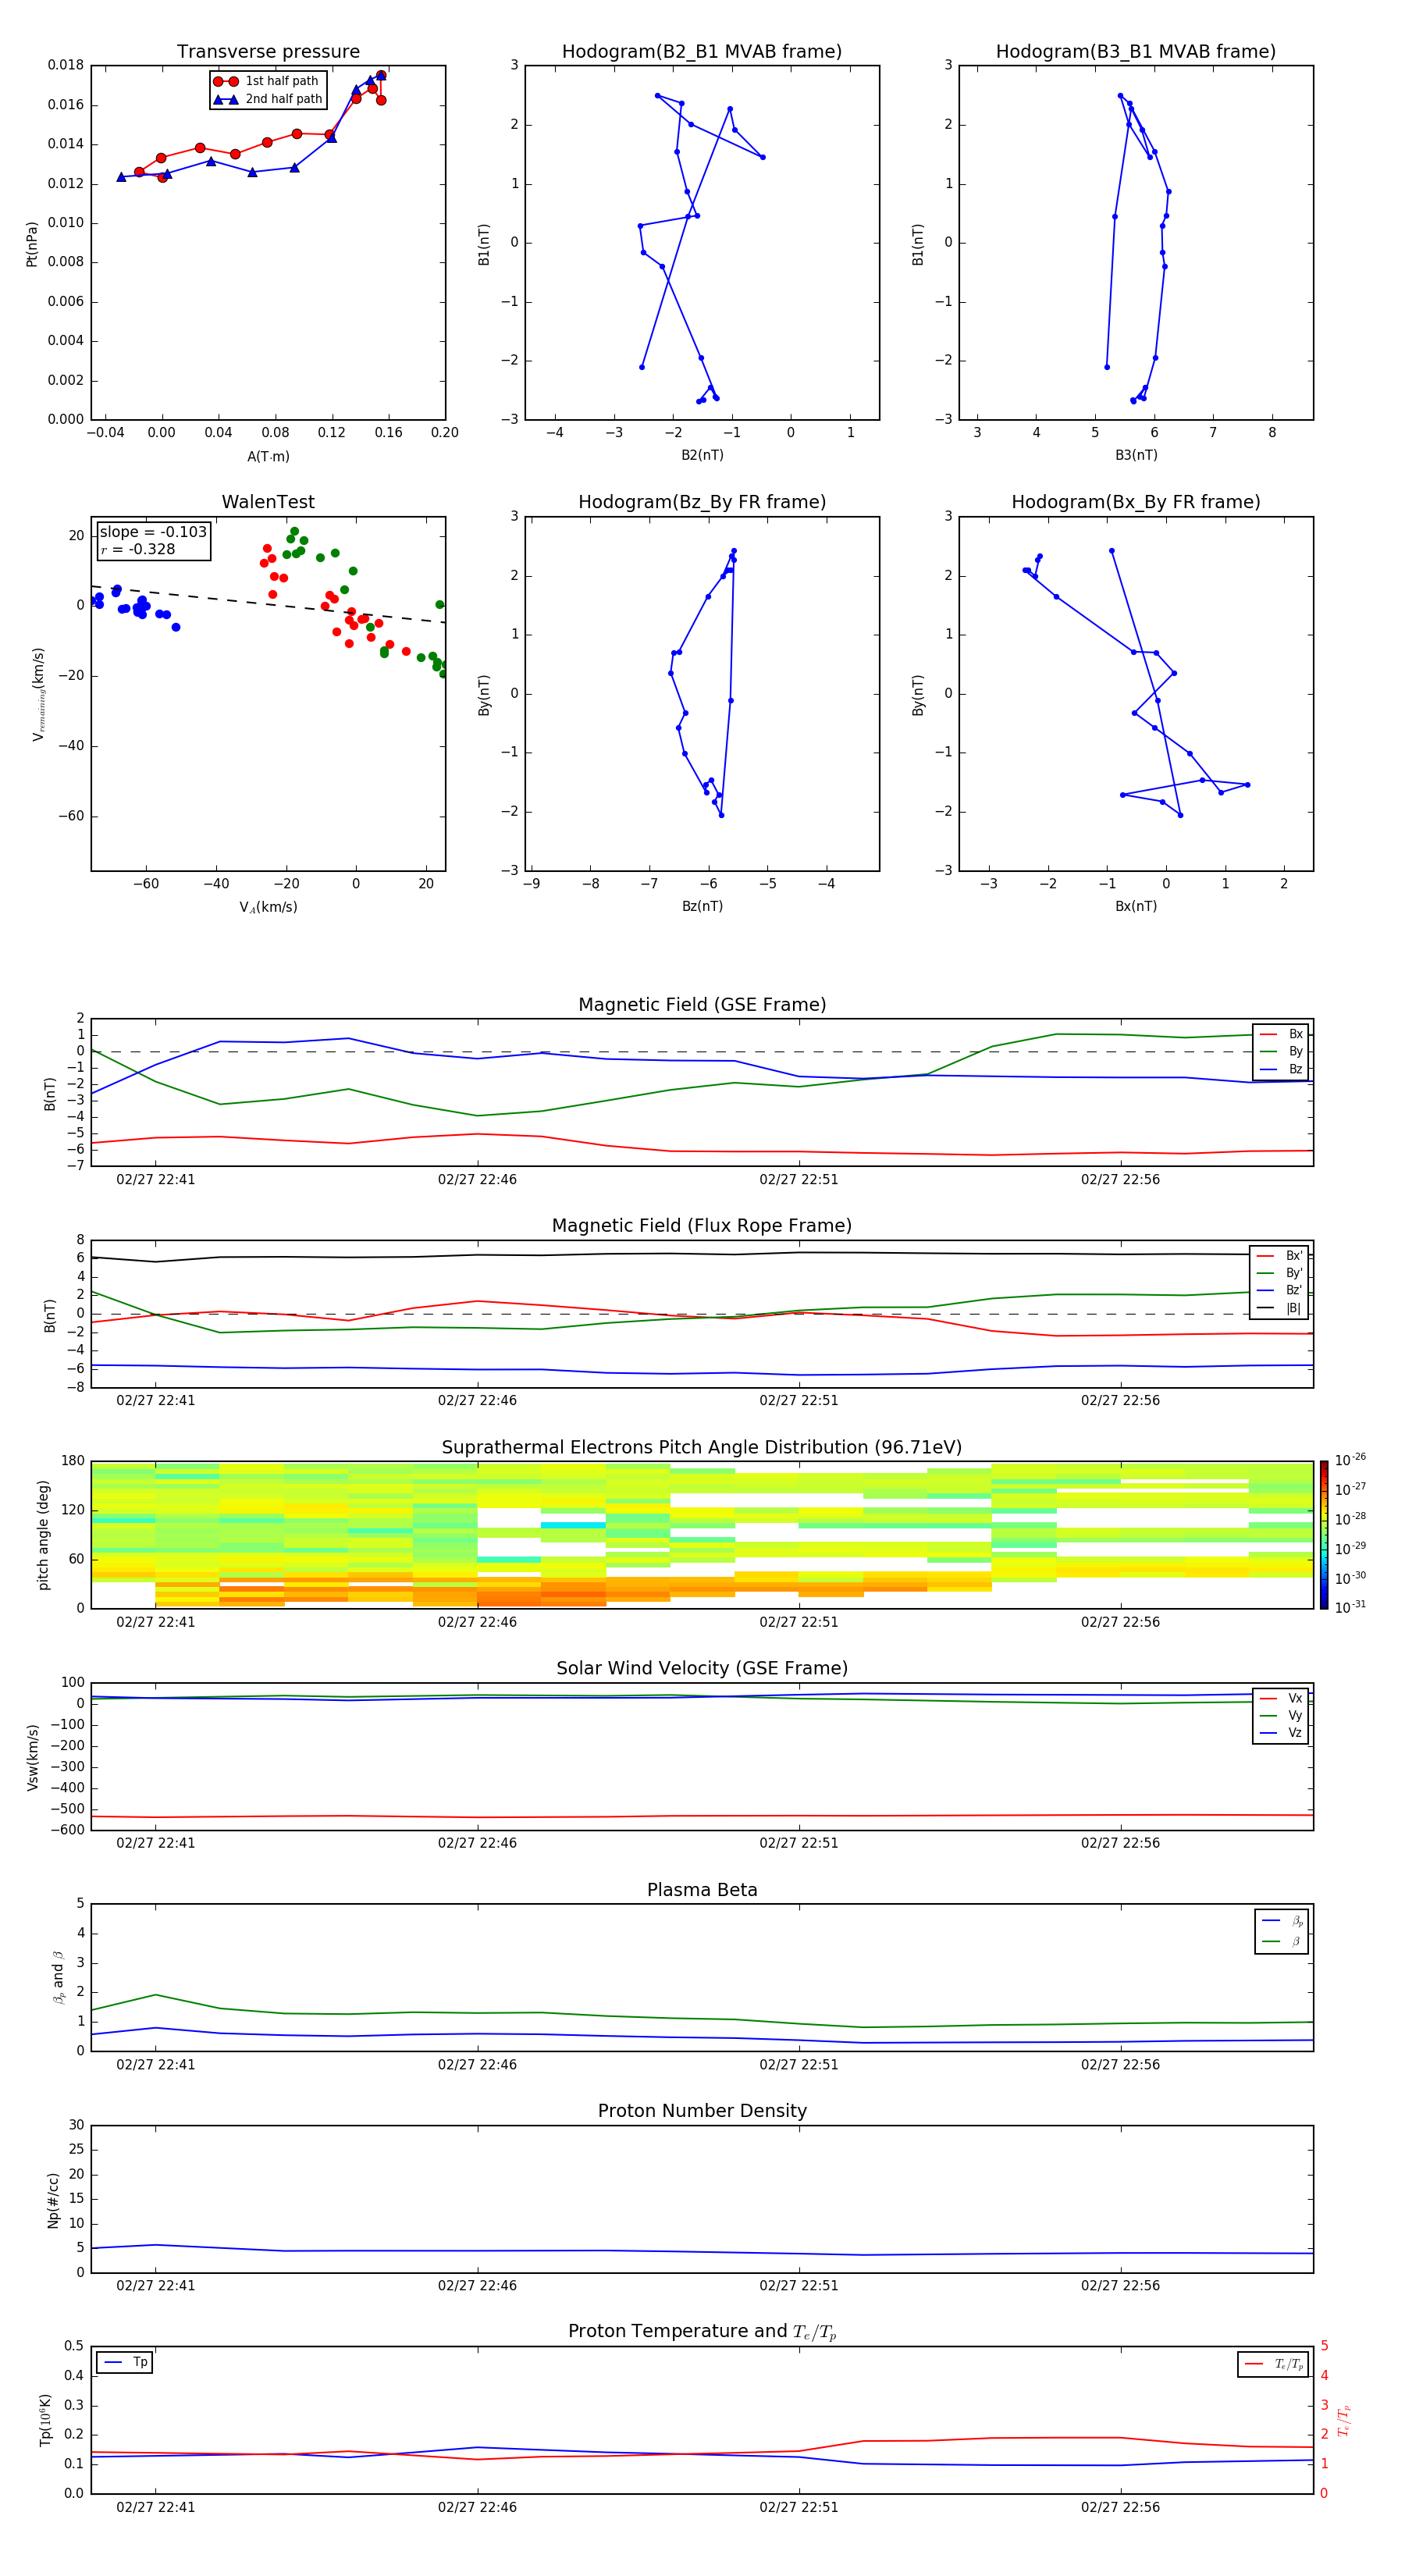1405x2576 pixels.
Task: Select the red 'Te/Tp' legend entry
Action: (x=1273, y=2364)
